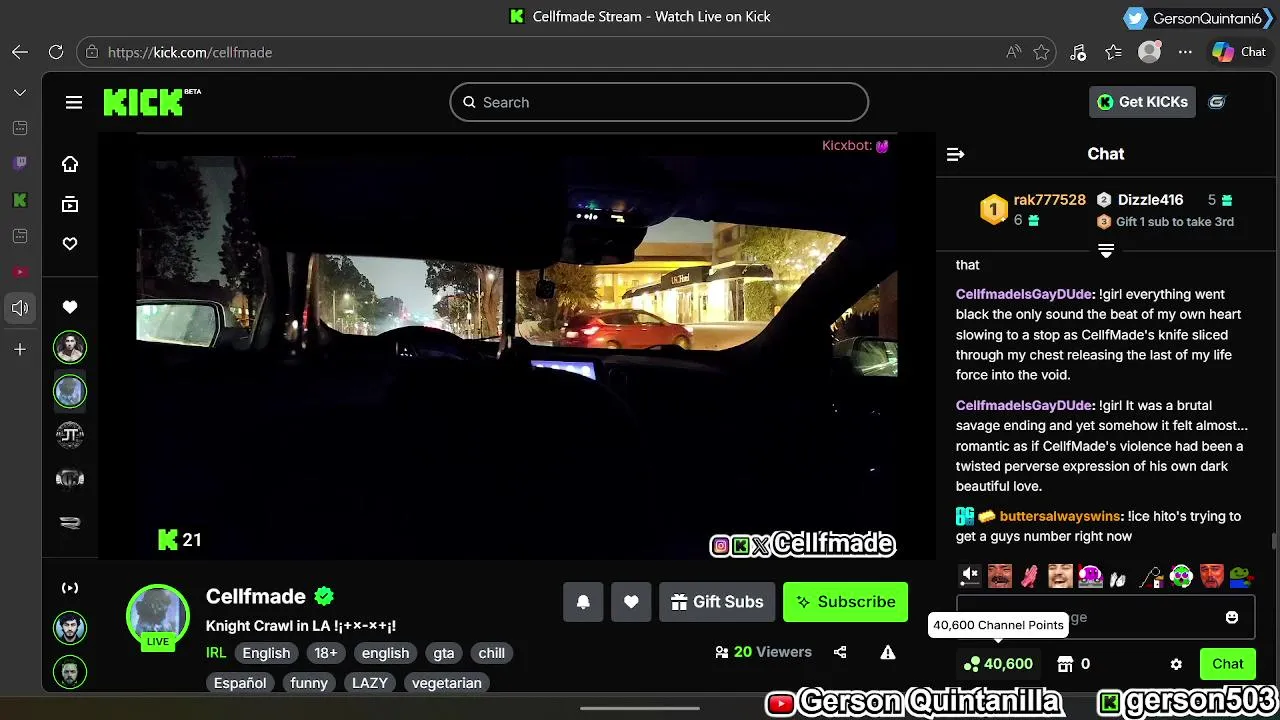Click the green Subscribe button
The image size is (1280, 720).
click(x=845, y=602)
